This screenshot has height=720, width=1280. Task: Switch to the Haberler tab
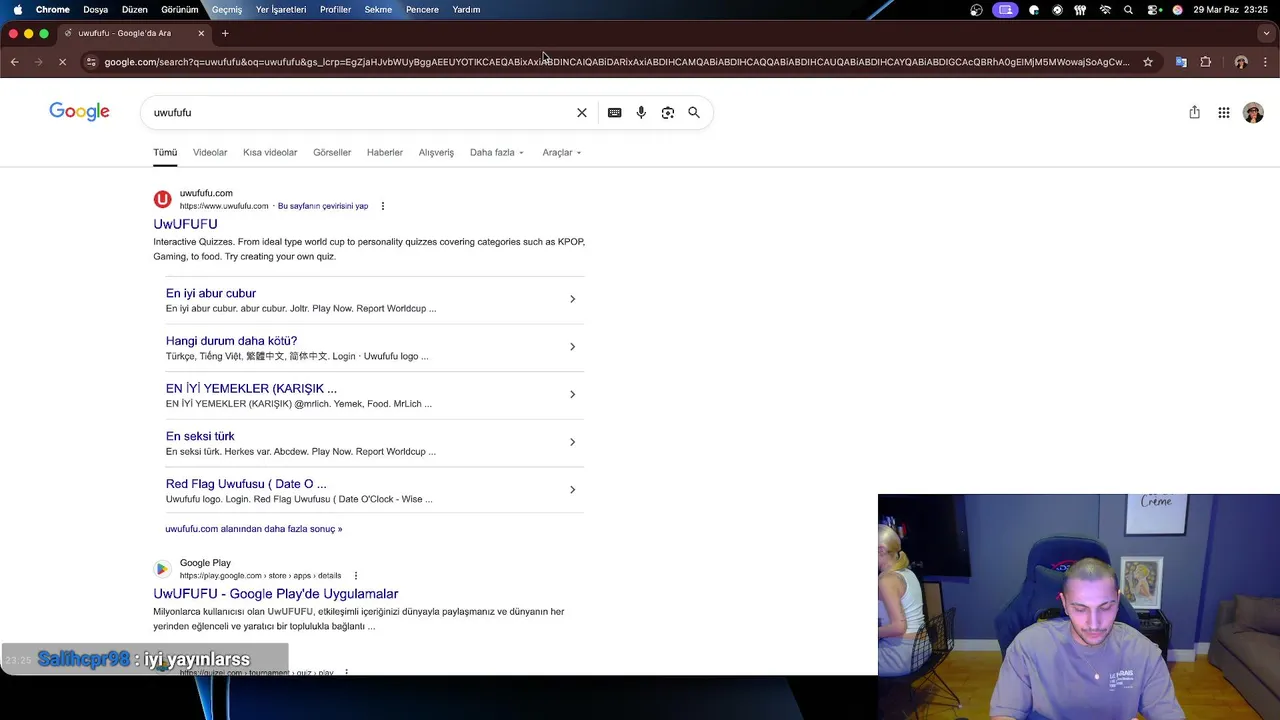tap(385, 153)
